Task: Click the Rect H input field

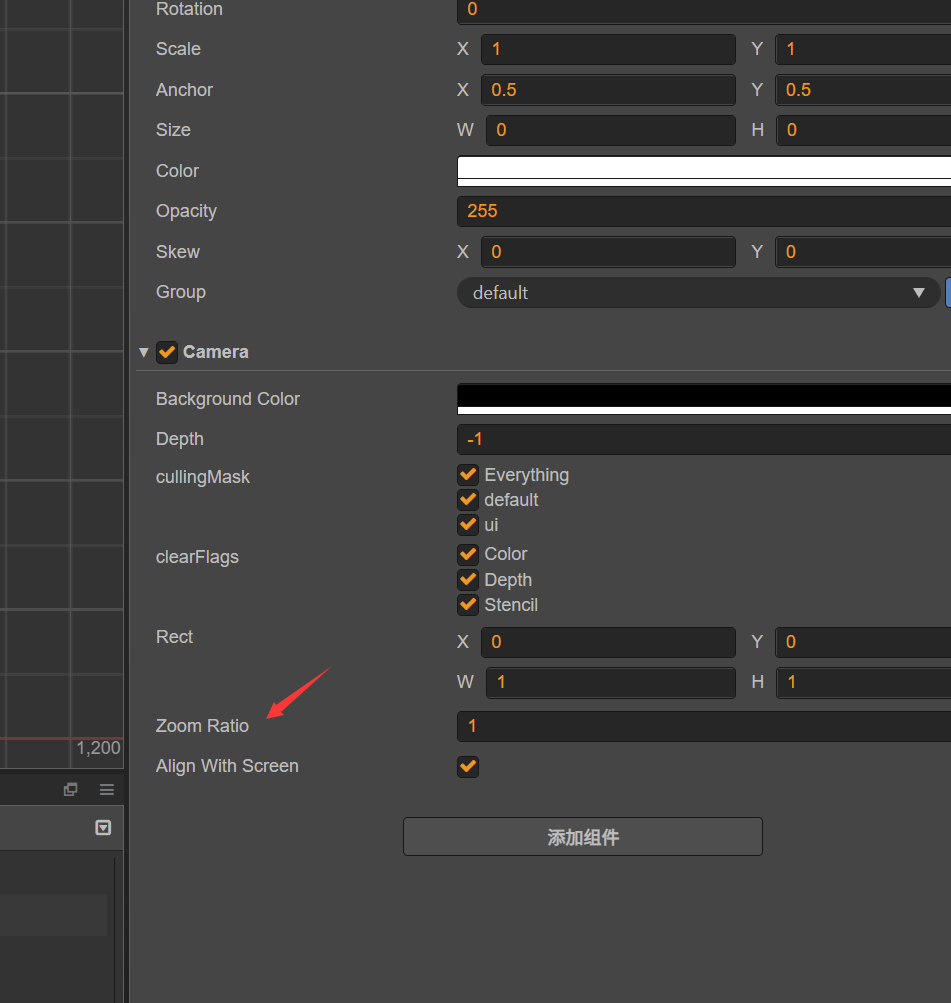Action: tap(863, 683)
